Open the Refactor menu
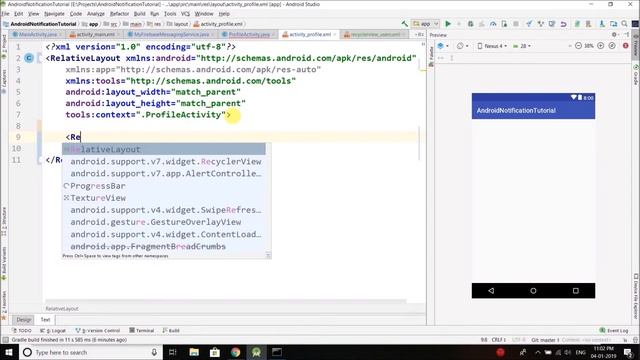Viewport: 640px width, 360px height. [119, 14]
